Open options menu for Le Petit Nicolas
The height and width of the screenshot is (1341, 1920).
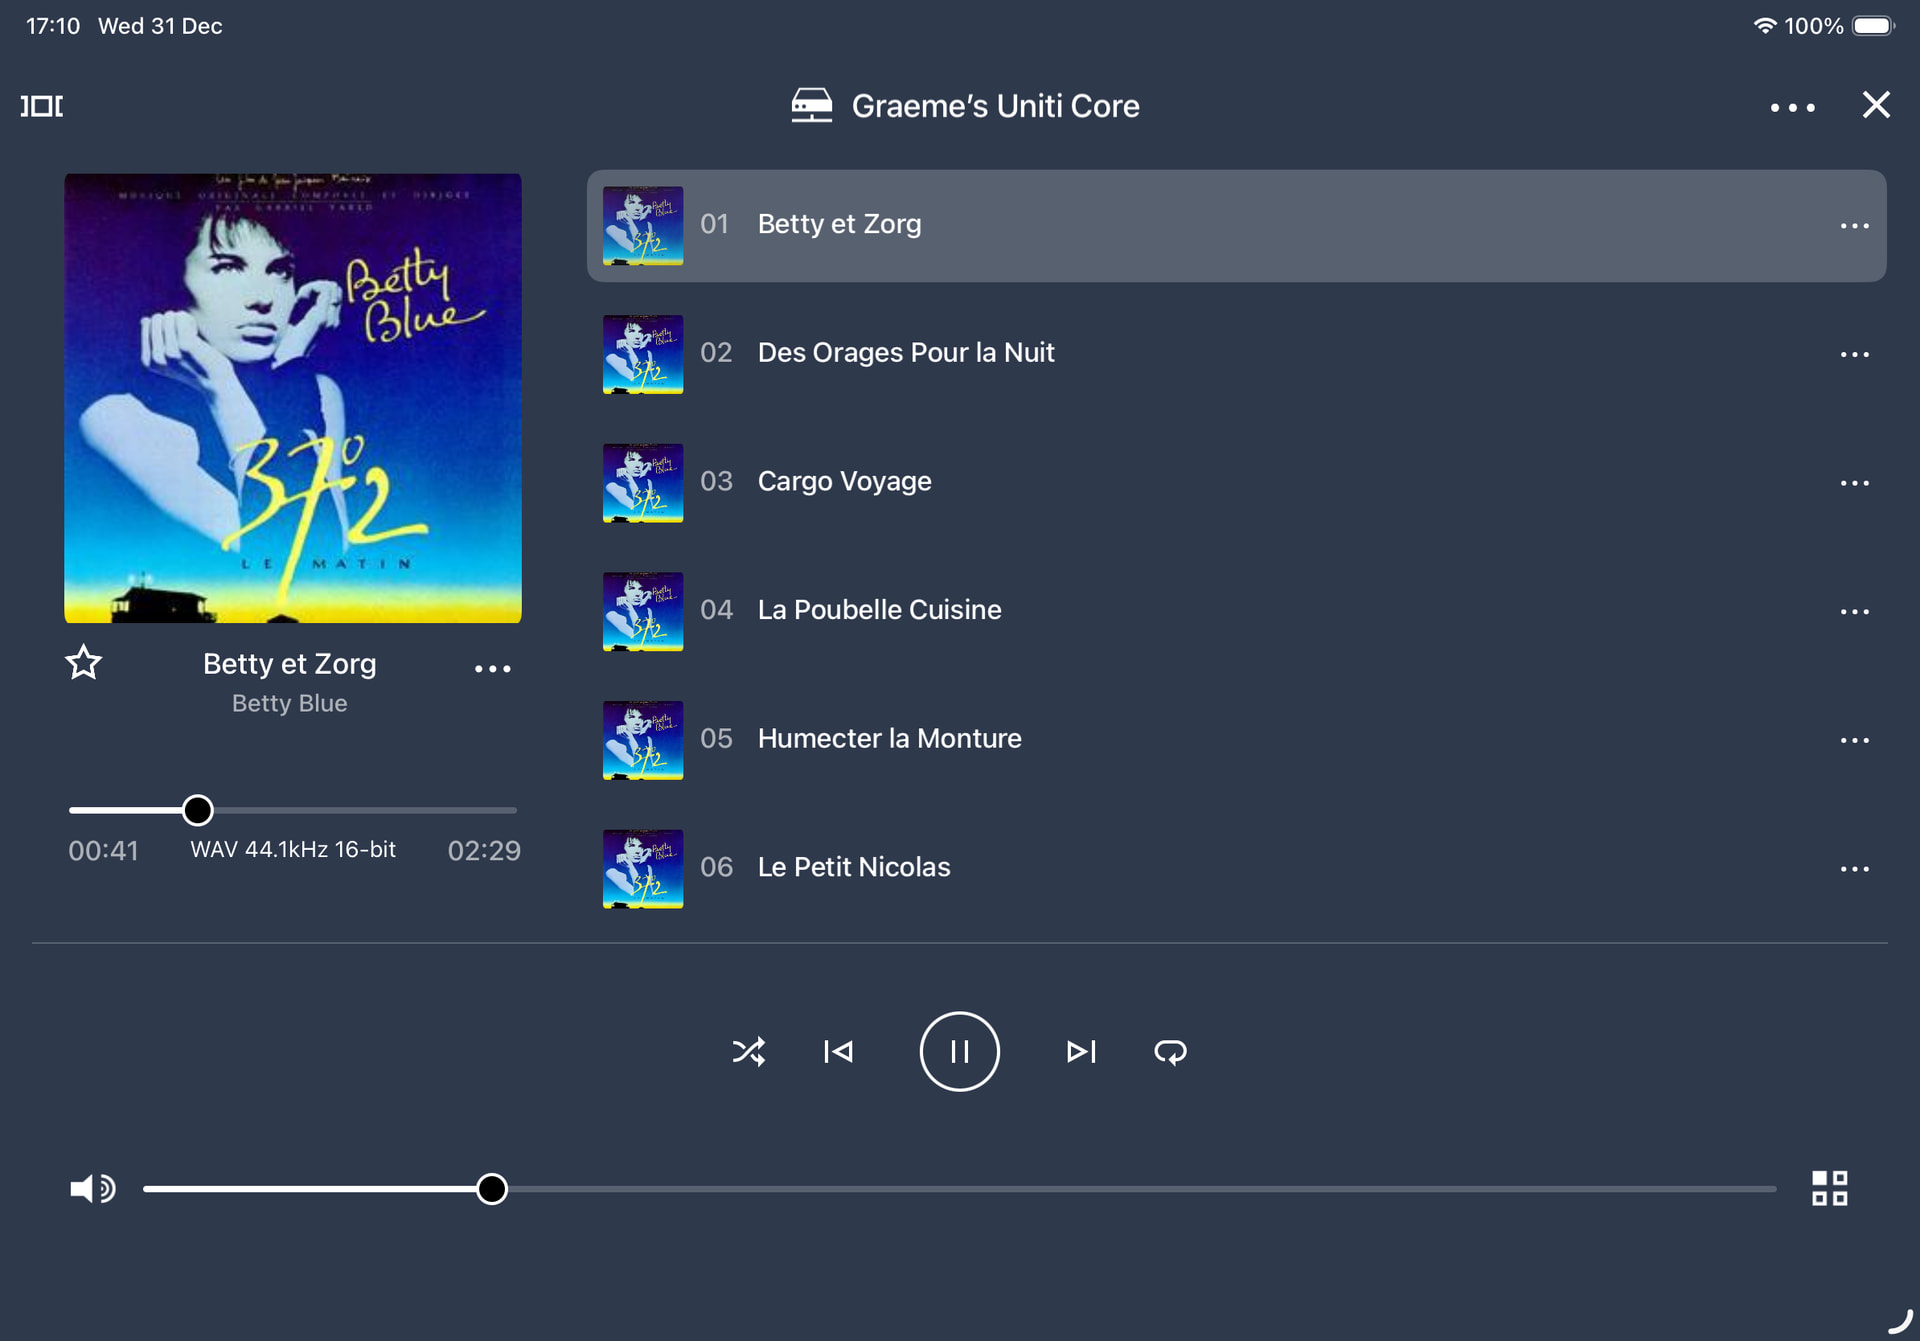(x=1854, y=868)
